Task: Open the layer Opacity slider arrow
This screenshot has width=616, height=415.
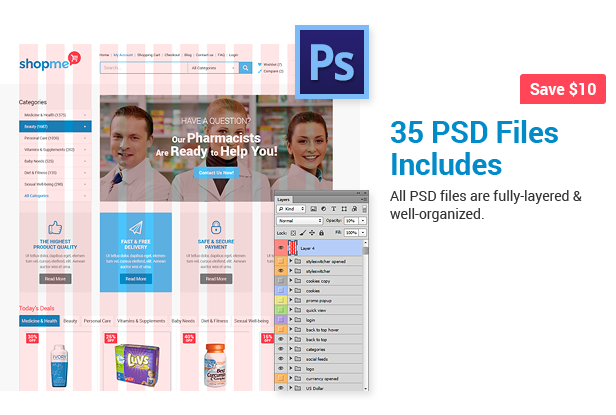Action: [364, 220]
